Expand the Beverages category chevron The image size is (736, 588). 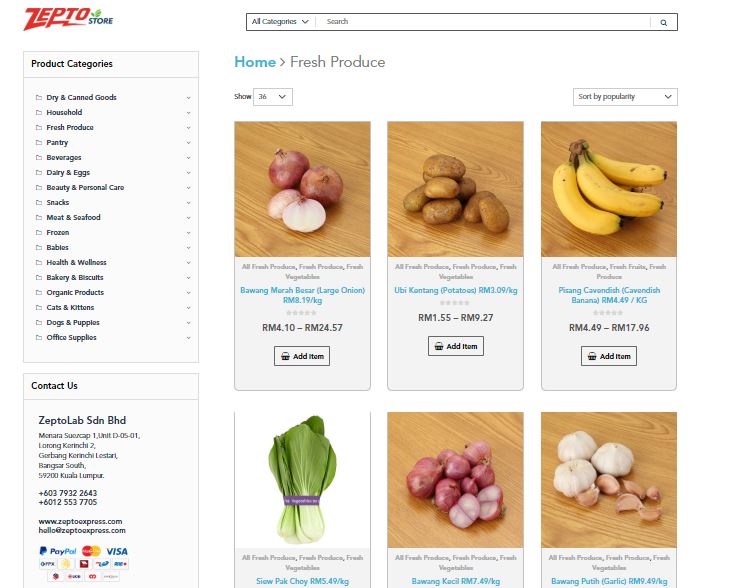(188, 158)
